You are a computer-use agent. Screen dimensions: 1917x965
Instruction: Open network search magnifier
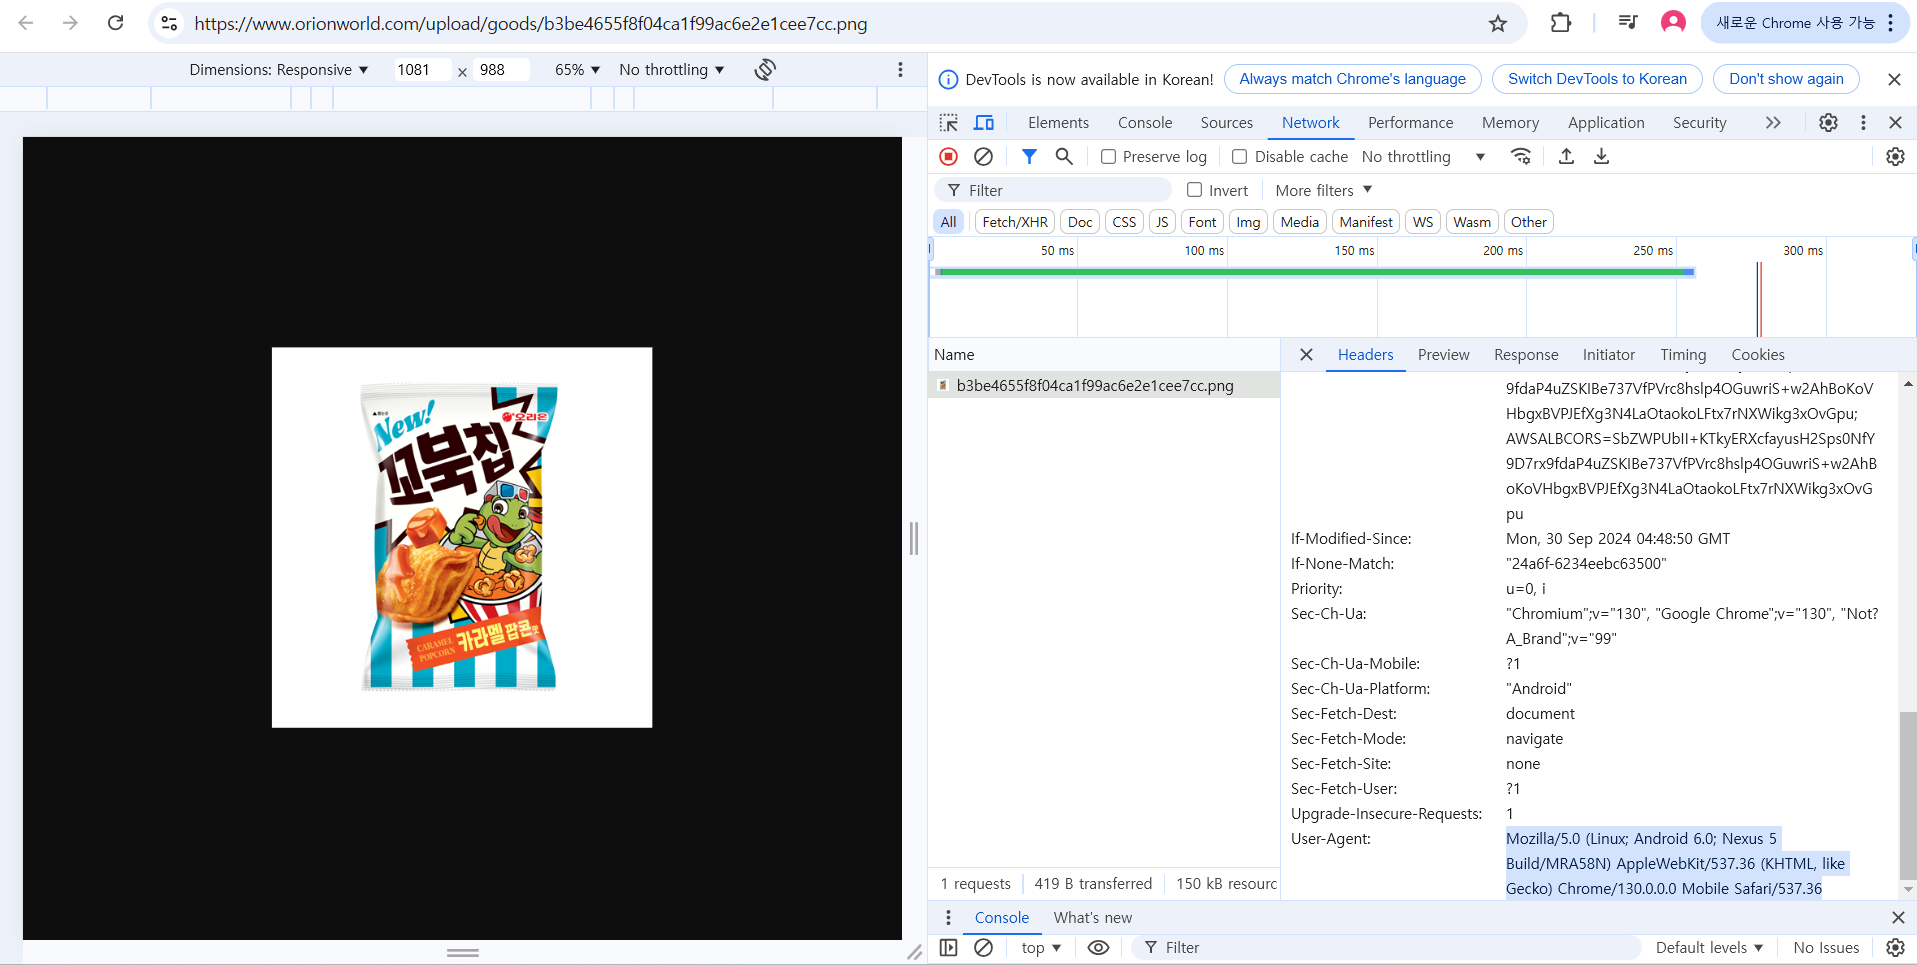[1064, 156]
